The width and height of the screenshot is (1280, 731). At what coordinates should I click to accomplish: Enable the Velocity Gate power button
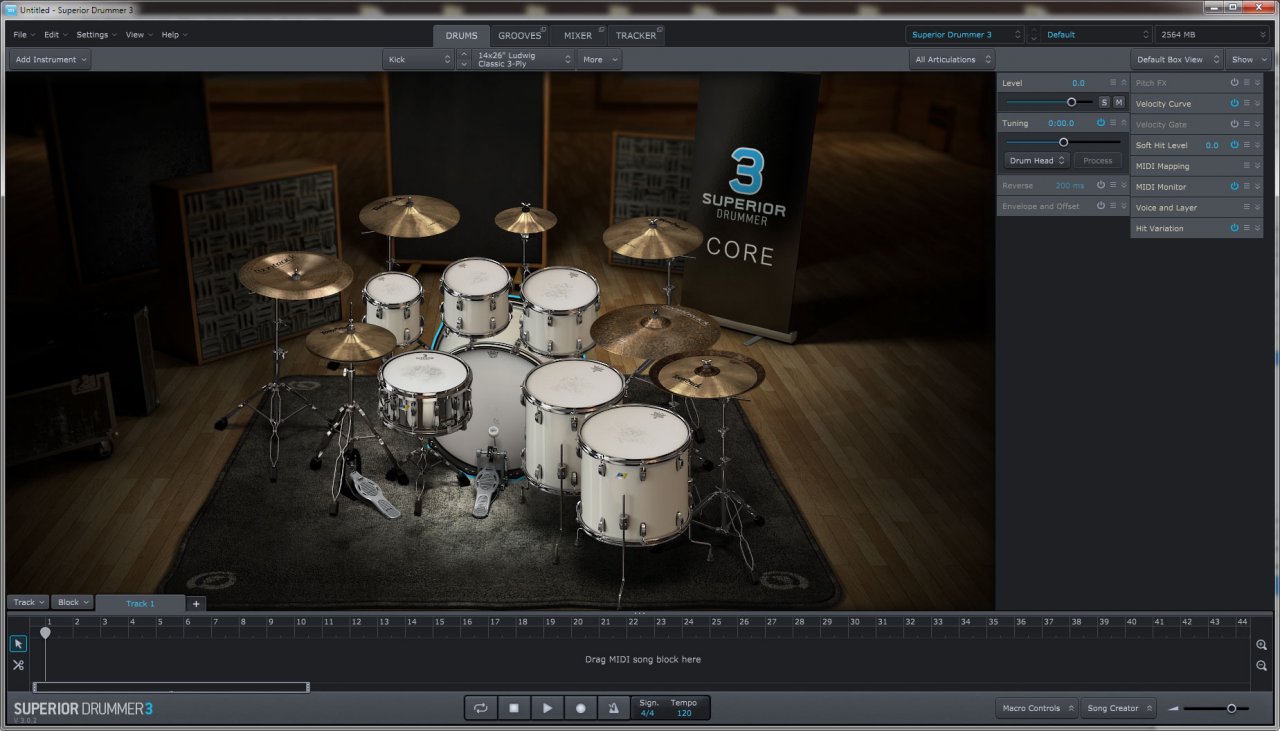1234,125
